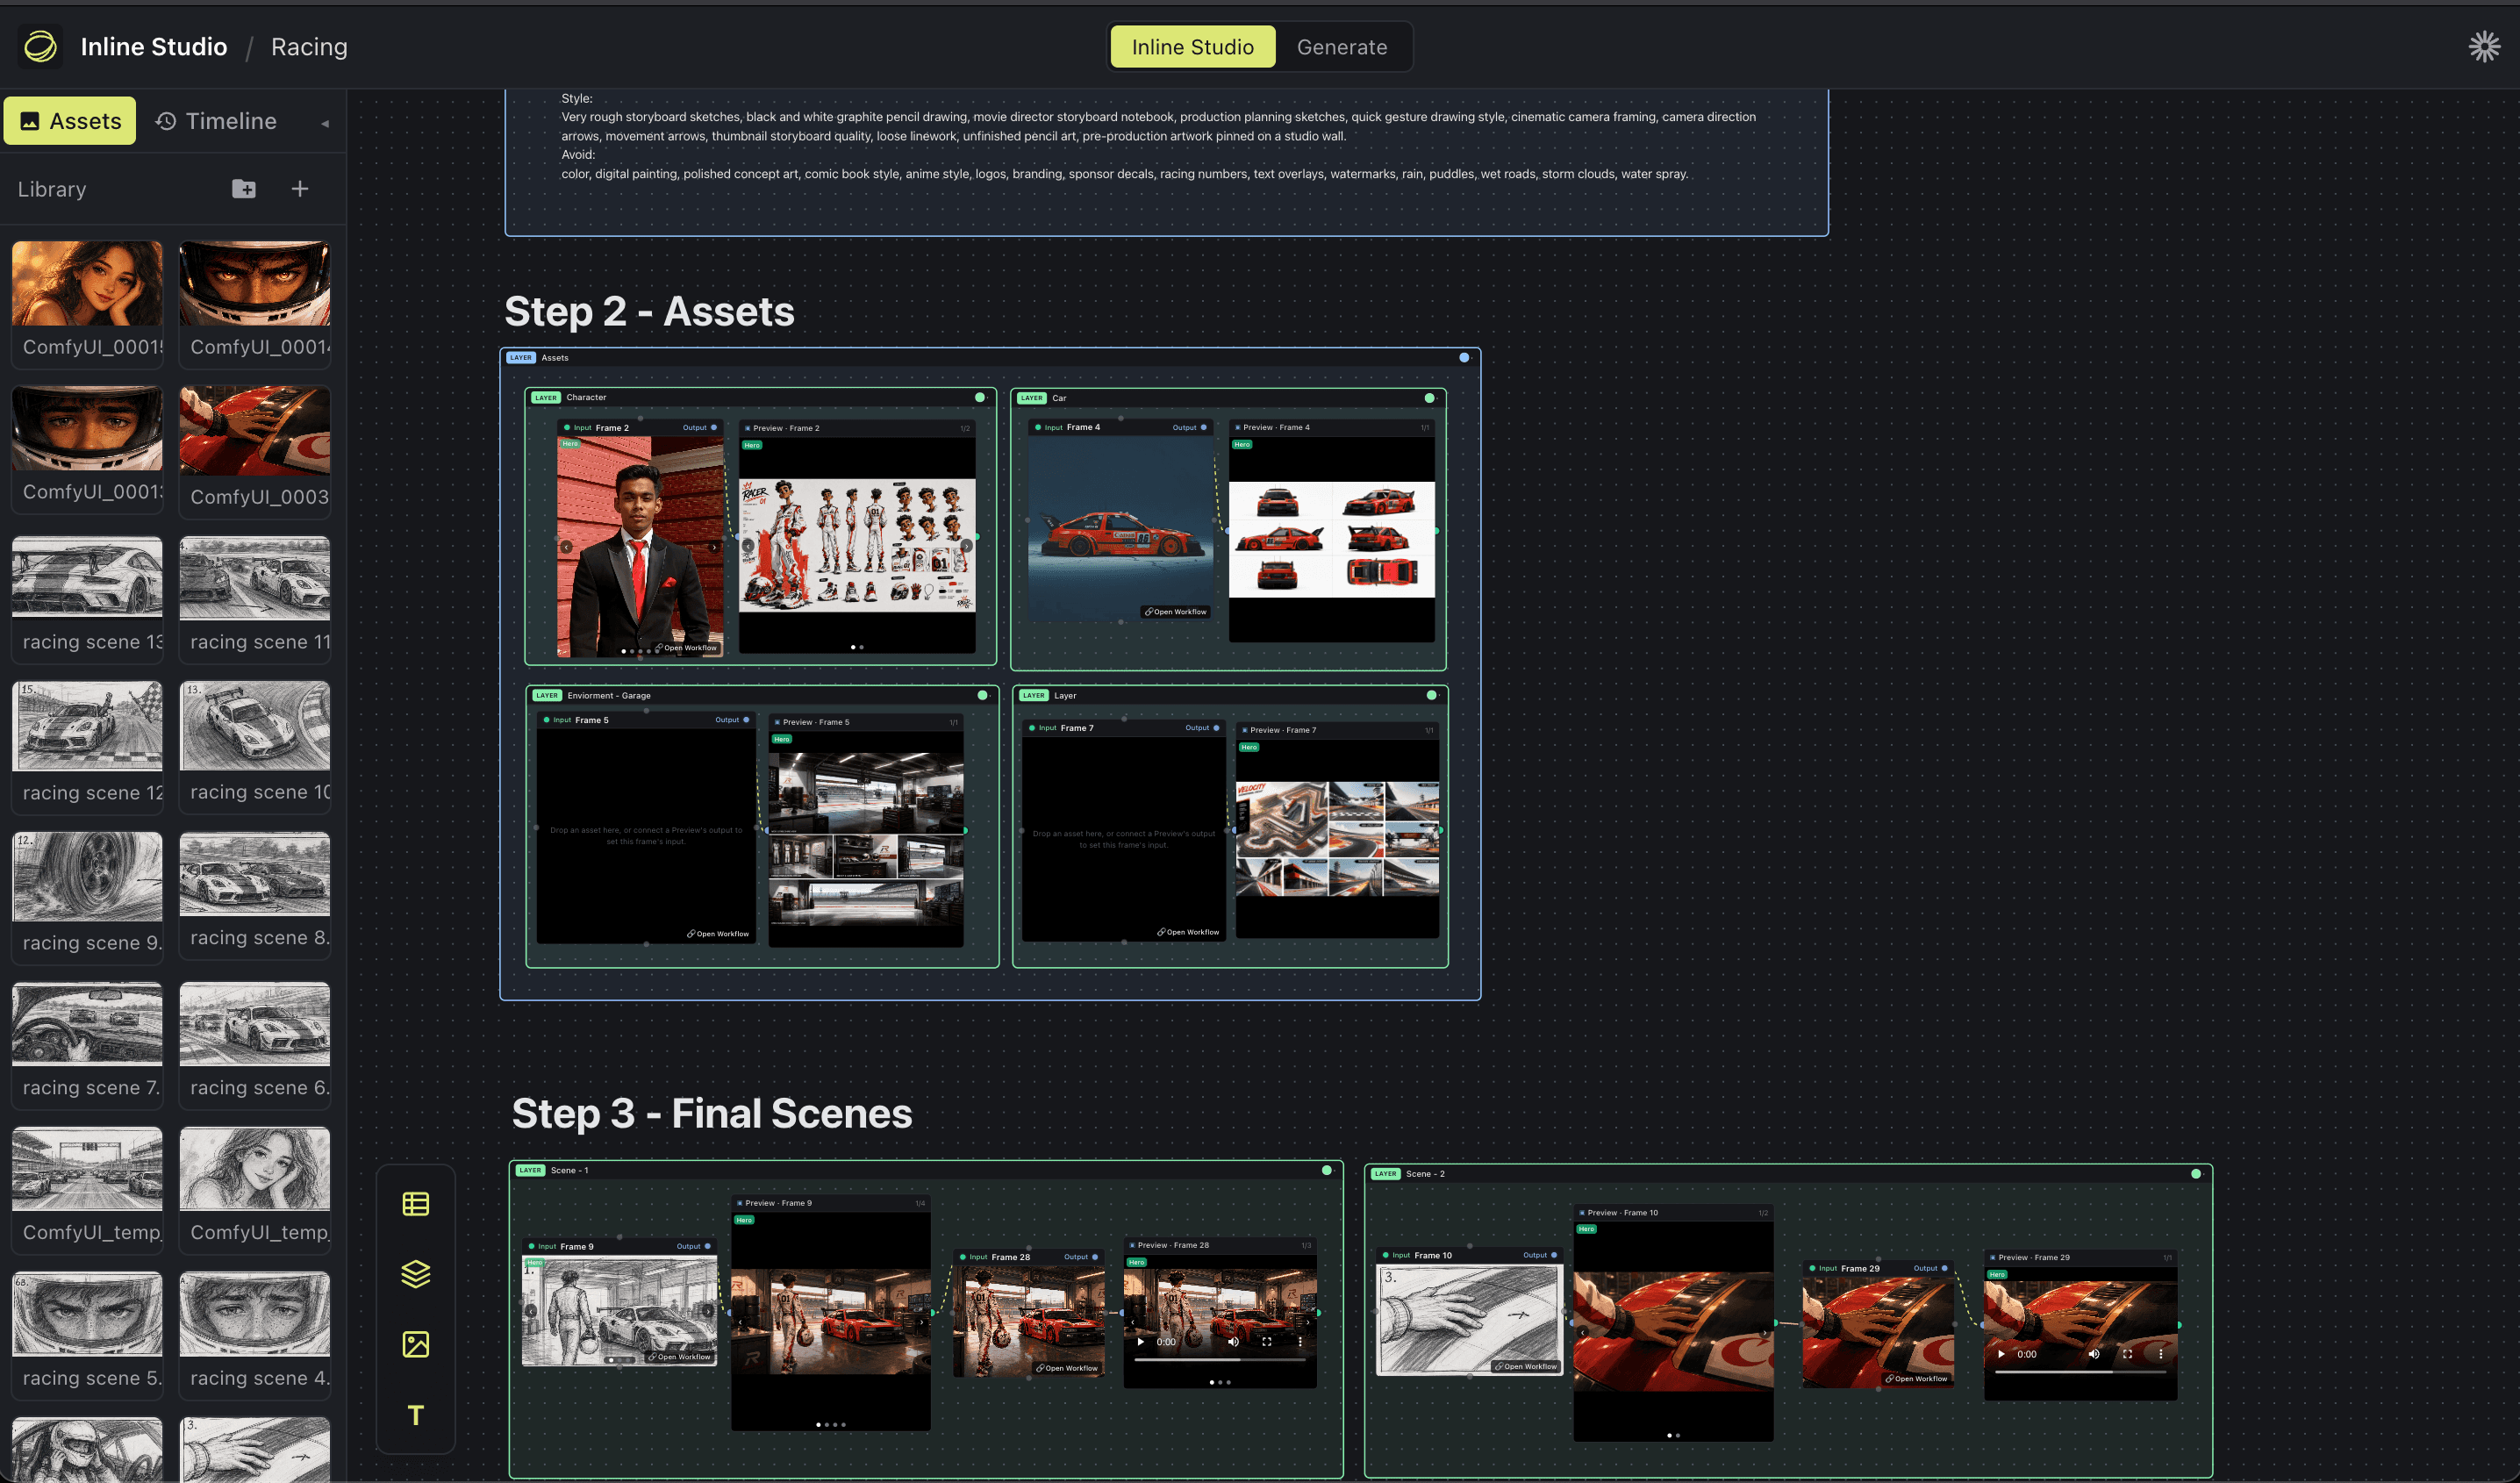
Task: Select the racing scene 7 thumbnail
Action: click(x=87, y=1024)
